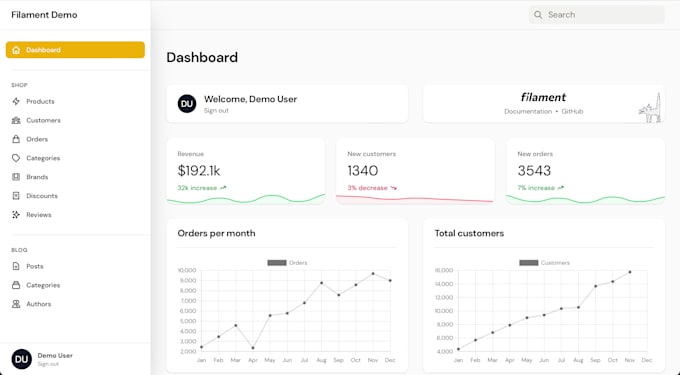Click the 3% decrease text

[x=367, y=188]
